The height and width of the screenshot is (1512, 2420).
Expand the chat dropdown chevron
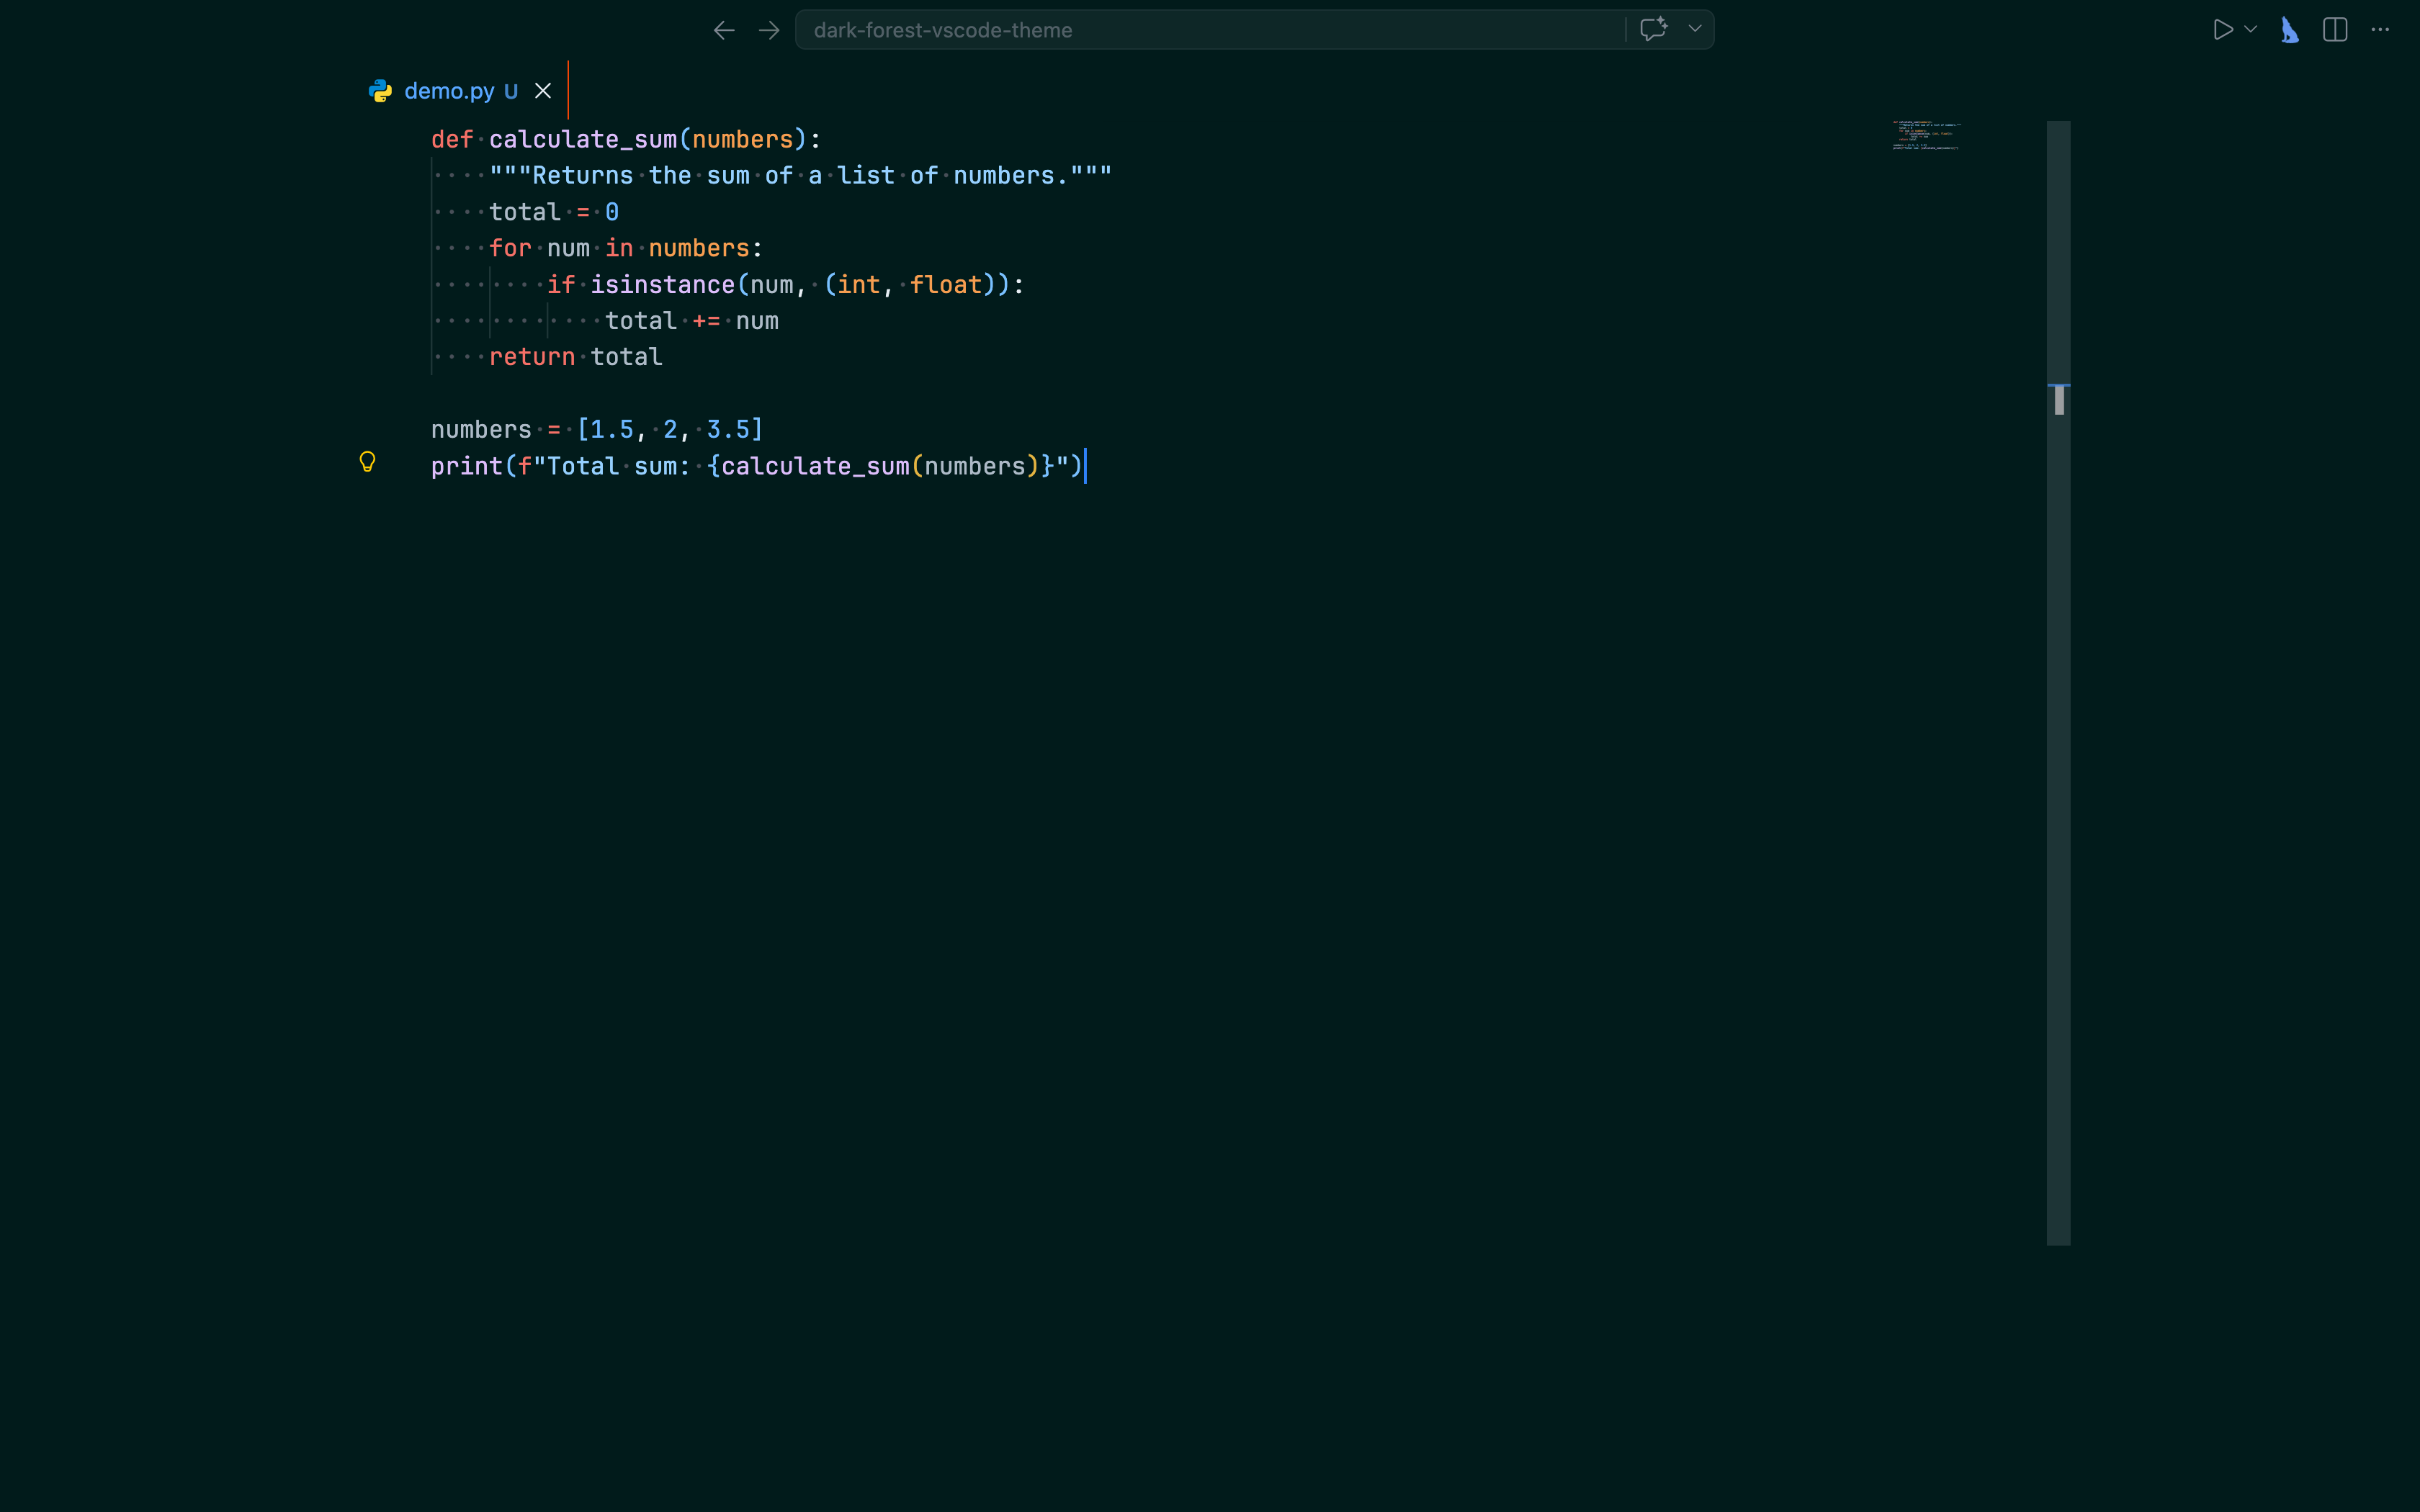coord(1695,29)
